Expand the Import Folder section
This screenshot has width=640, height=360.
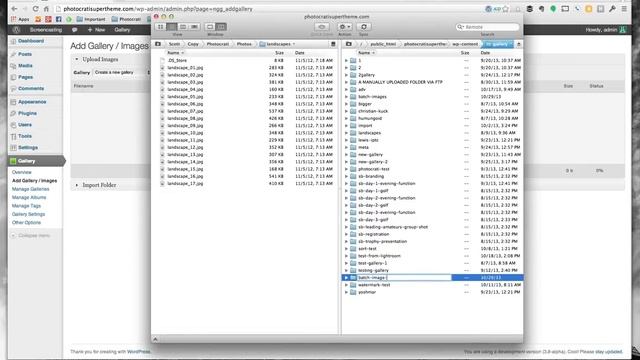(x=76, y=185)
